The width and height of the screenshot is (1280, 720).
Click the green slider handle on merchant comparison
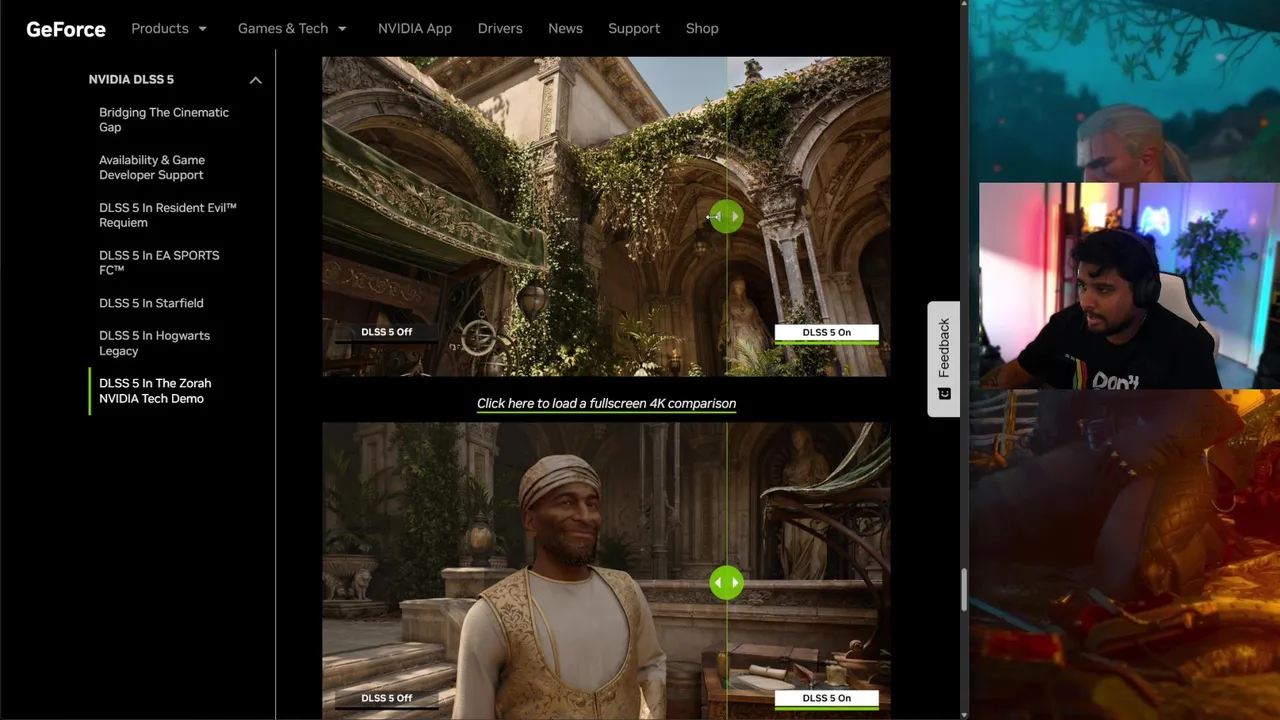[x=726, y=583]
